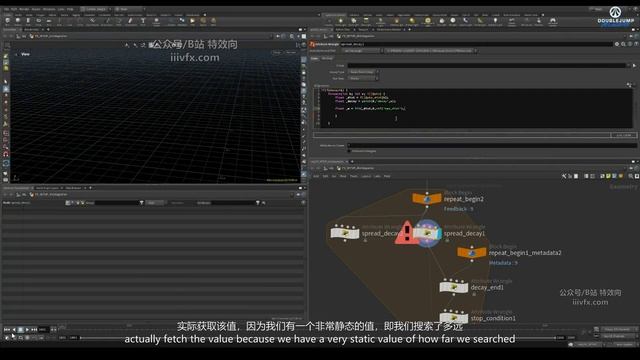
Task: Open the network editor Add menu
Action: click(316, 176)
